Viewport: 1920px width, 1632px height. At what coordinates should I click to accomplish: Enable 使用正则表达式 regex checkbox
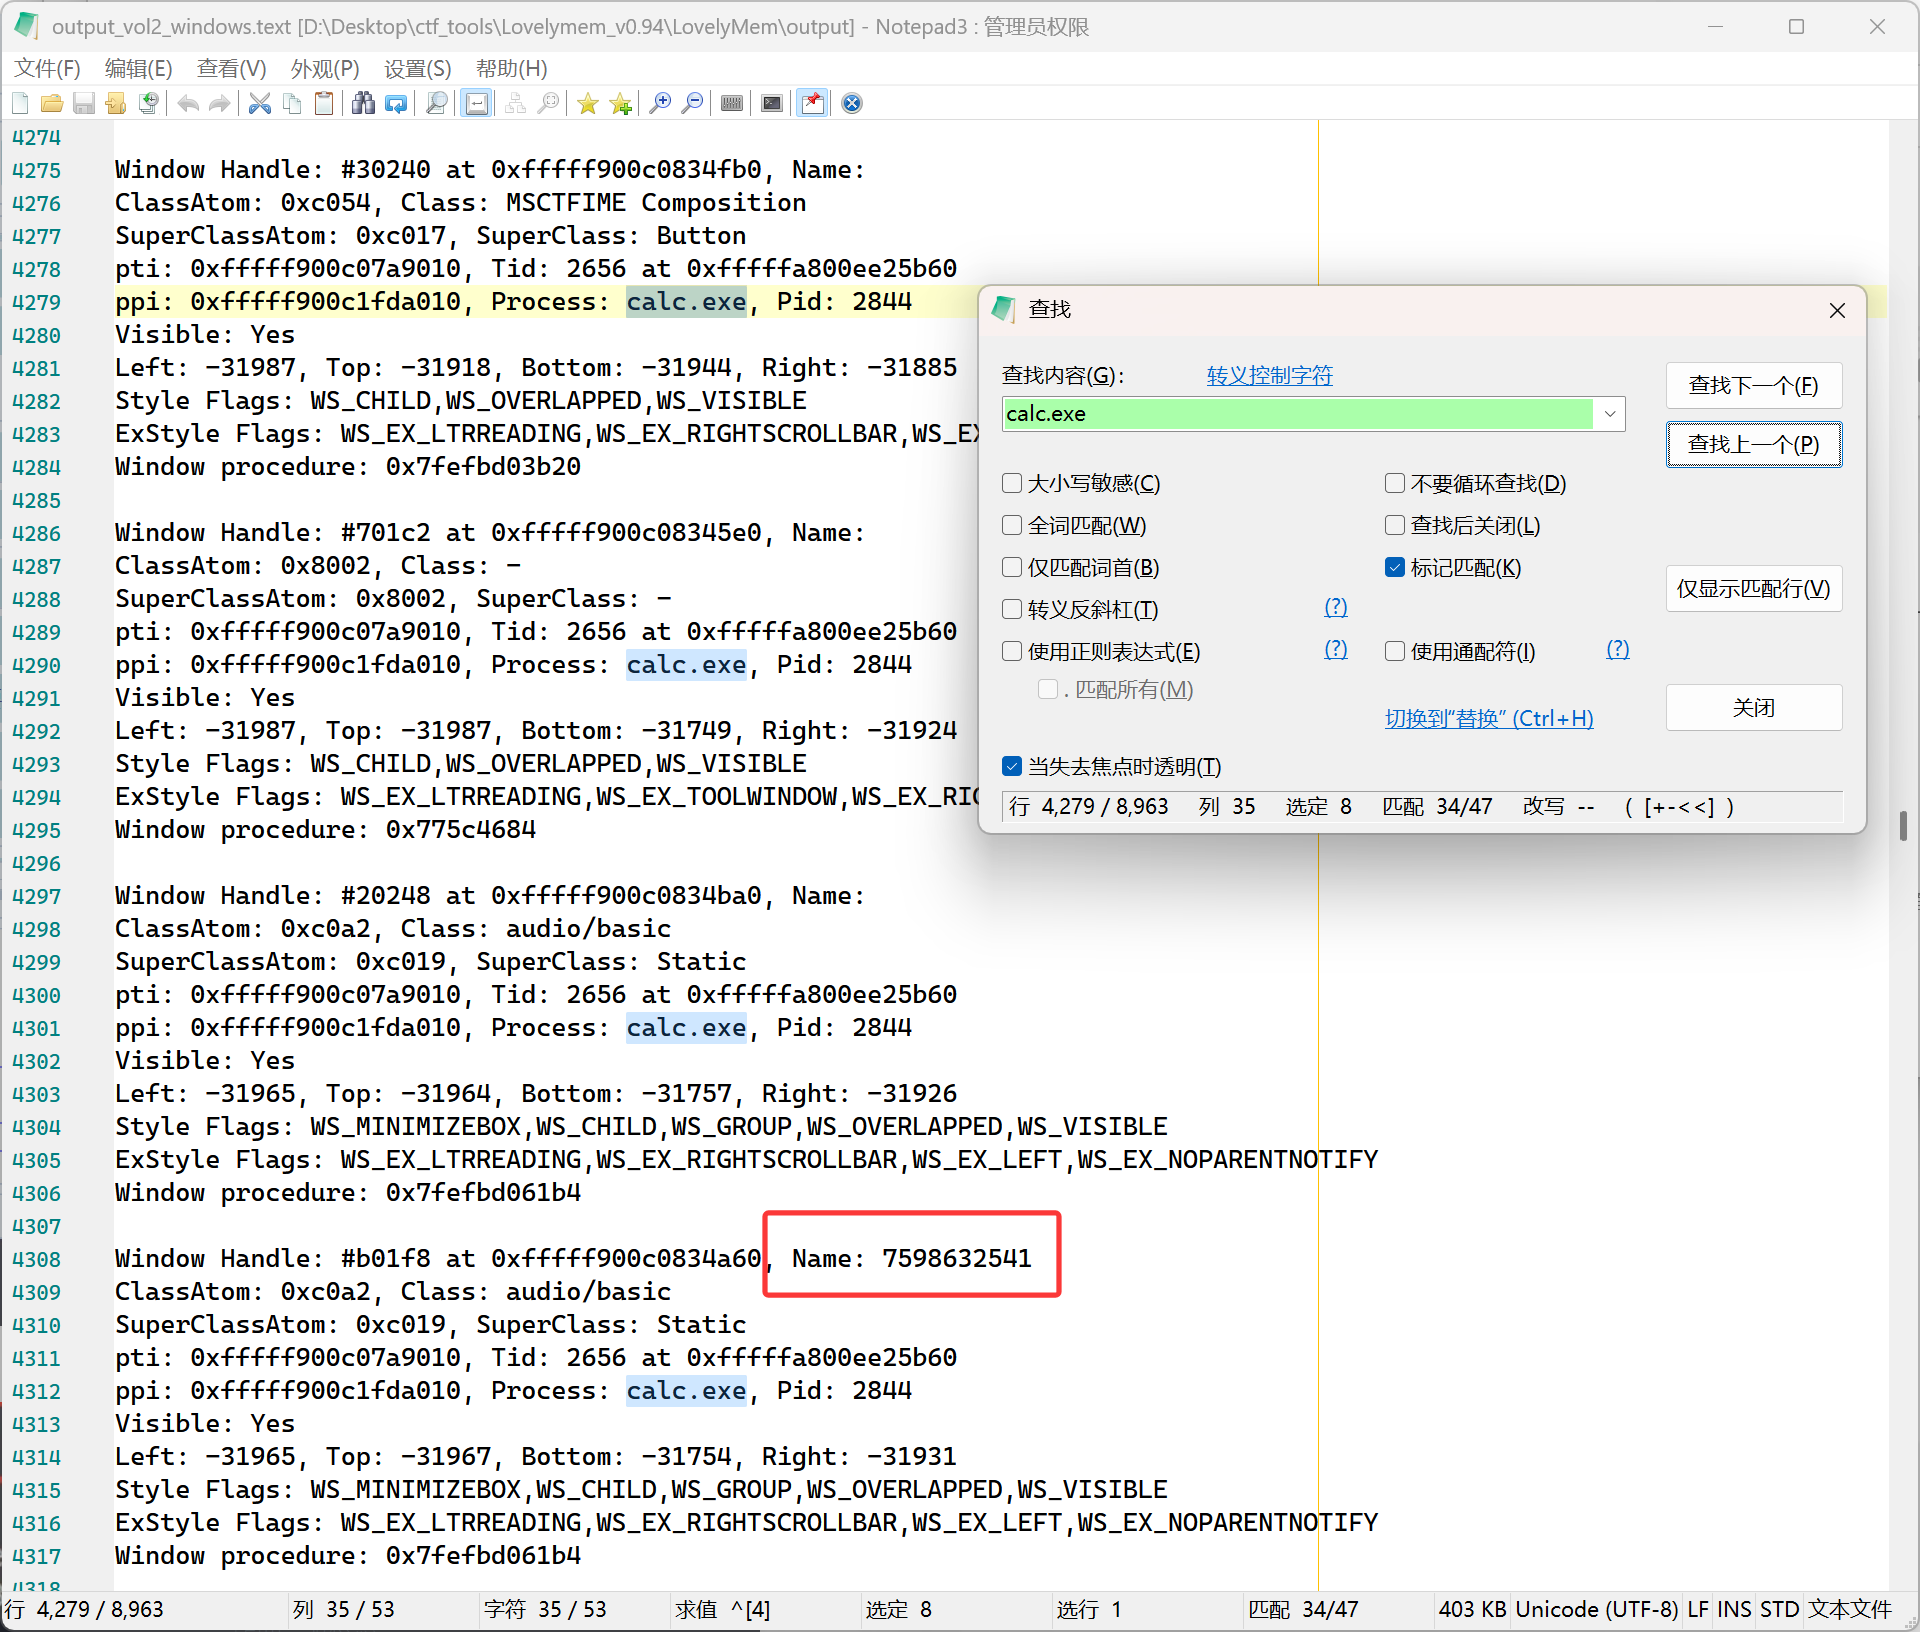pyautogui.click(x=1012, y=652)
